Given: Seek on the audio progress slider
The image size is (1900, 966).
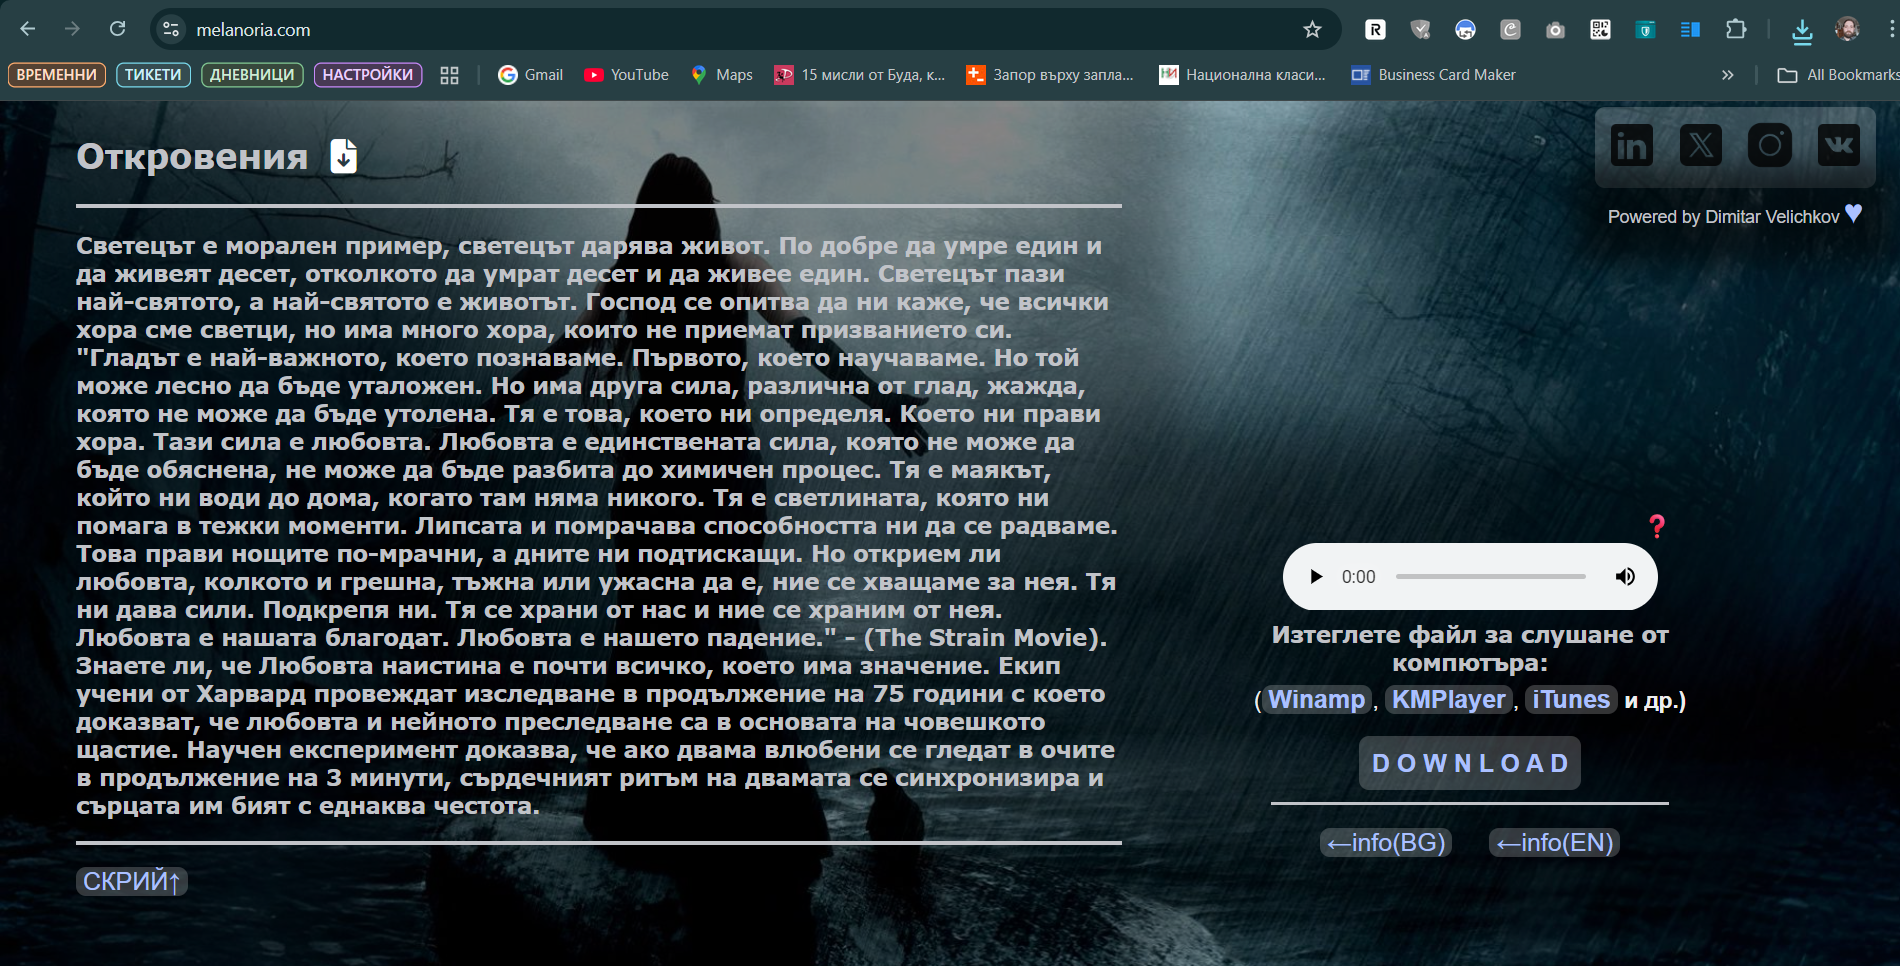Looking at the screenshot, I should point(1490,577).
